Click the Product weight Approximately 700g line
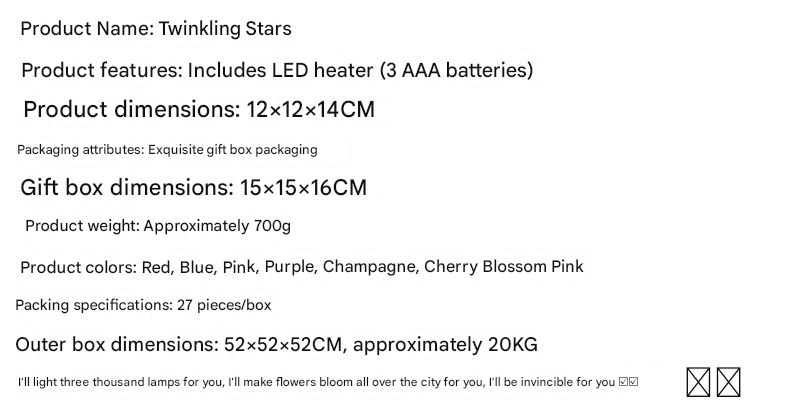Image resolution: width=800 pixels, height=410 pixels. [x=158, y=226]
